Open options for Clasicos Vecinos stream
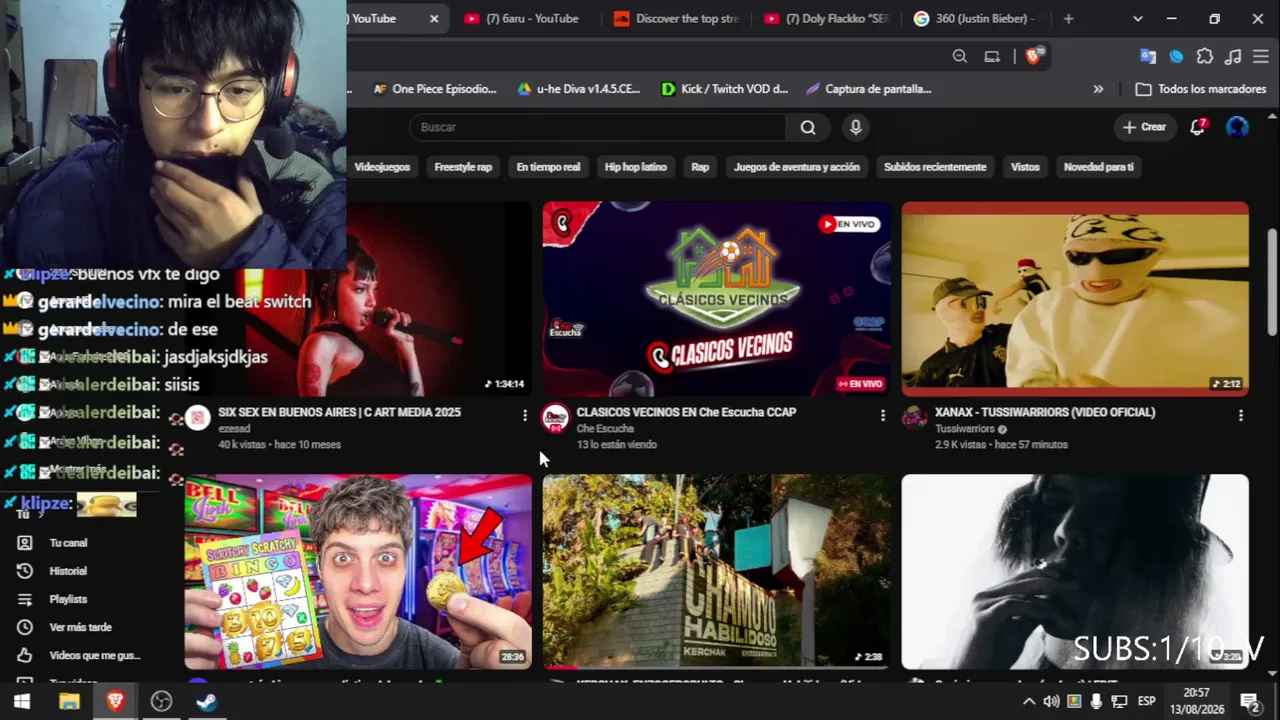The image size is (1280, 720). [x=883, y=415]
